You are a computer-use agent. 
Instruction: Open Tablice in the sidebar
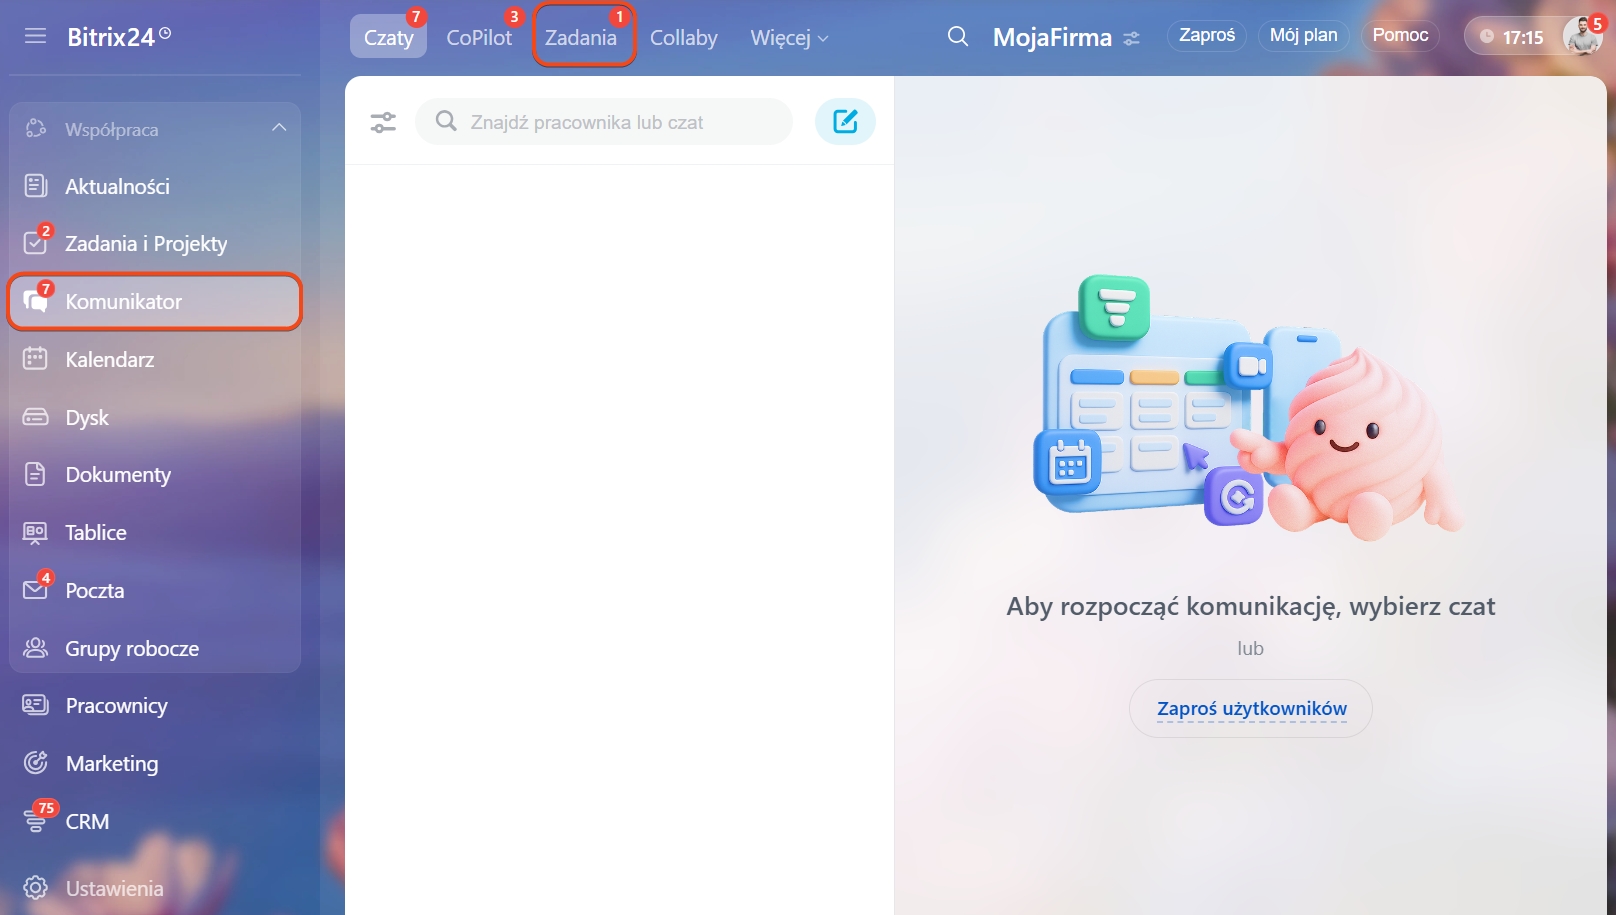[x=155, y=533]
